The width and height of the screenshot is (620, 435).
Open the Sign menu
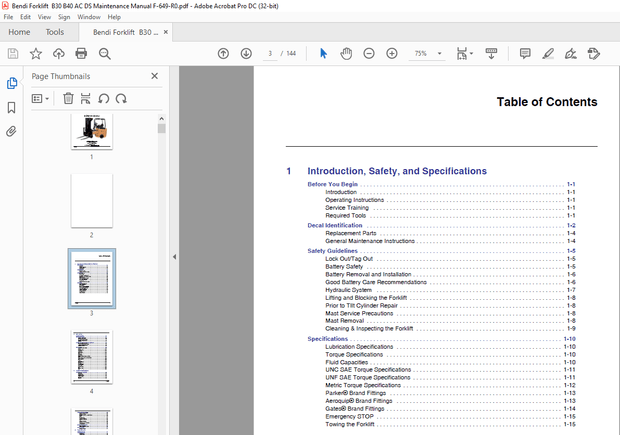tap(64, 17)
